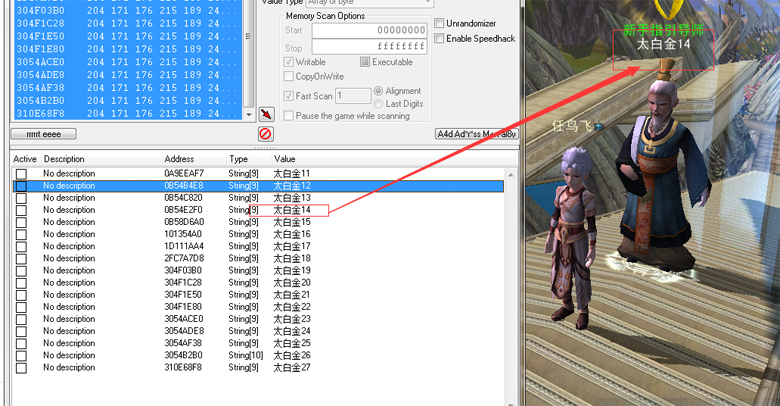Click String[10] type cell
780x406 pixels.
[x=246, y=355]
